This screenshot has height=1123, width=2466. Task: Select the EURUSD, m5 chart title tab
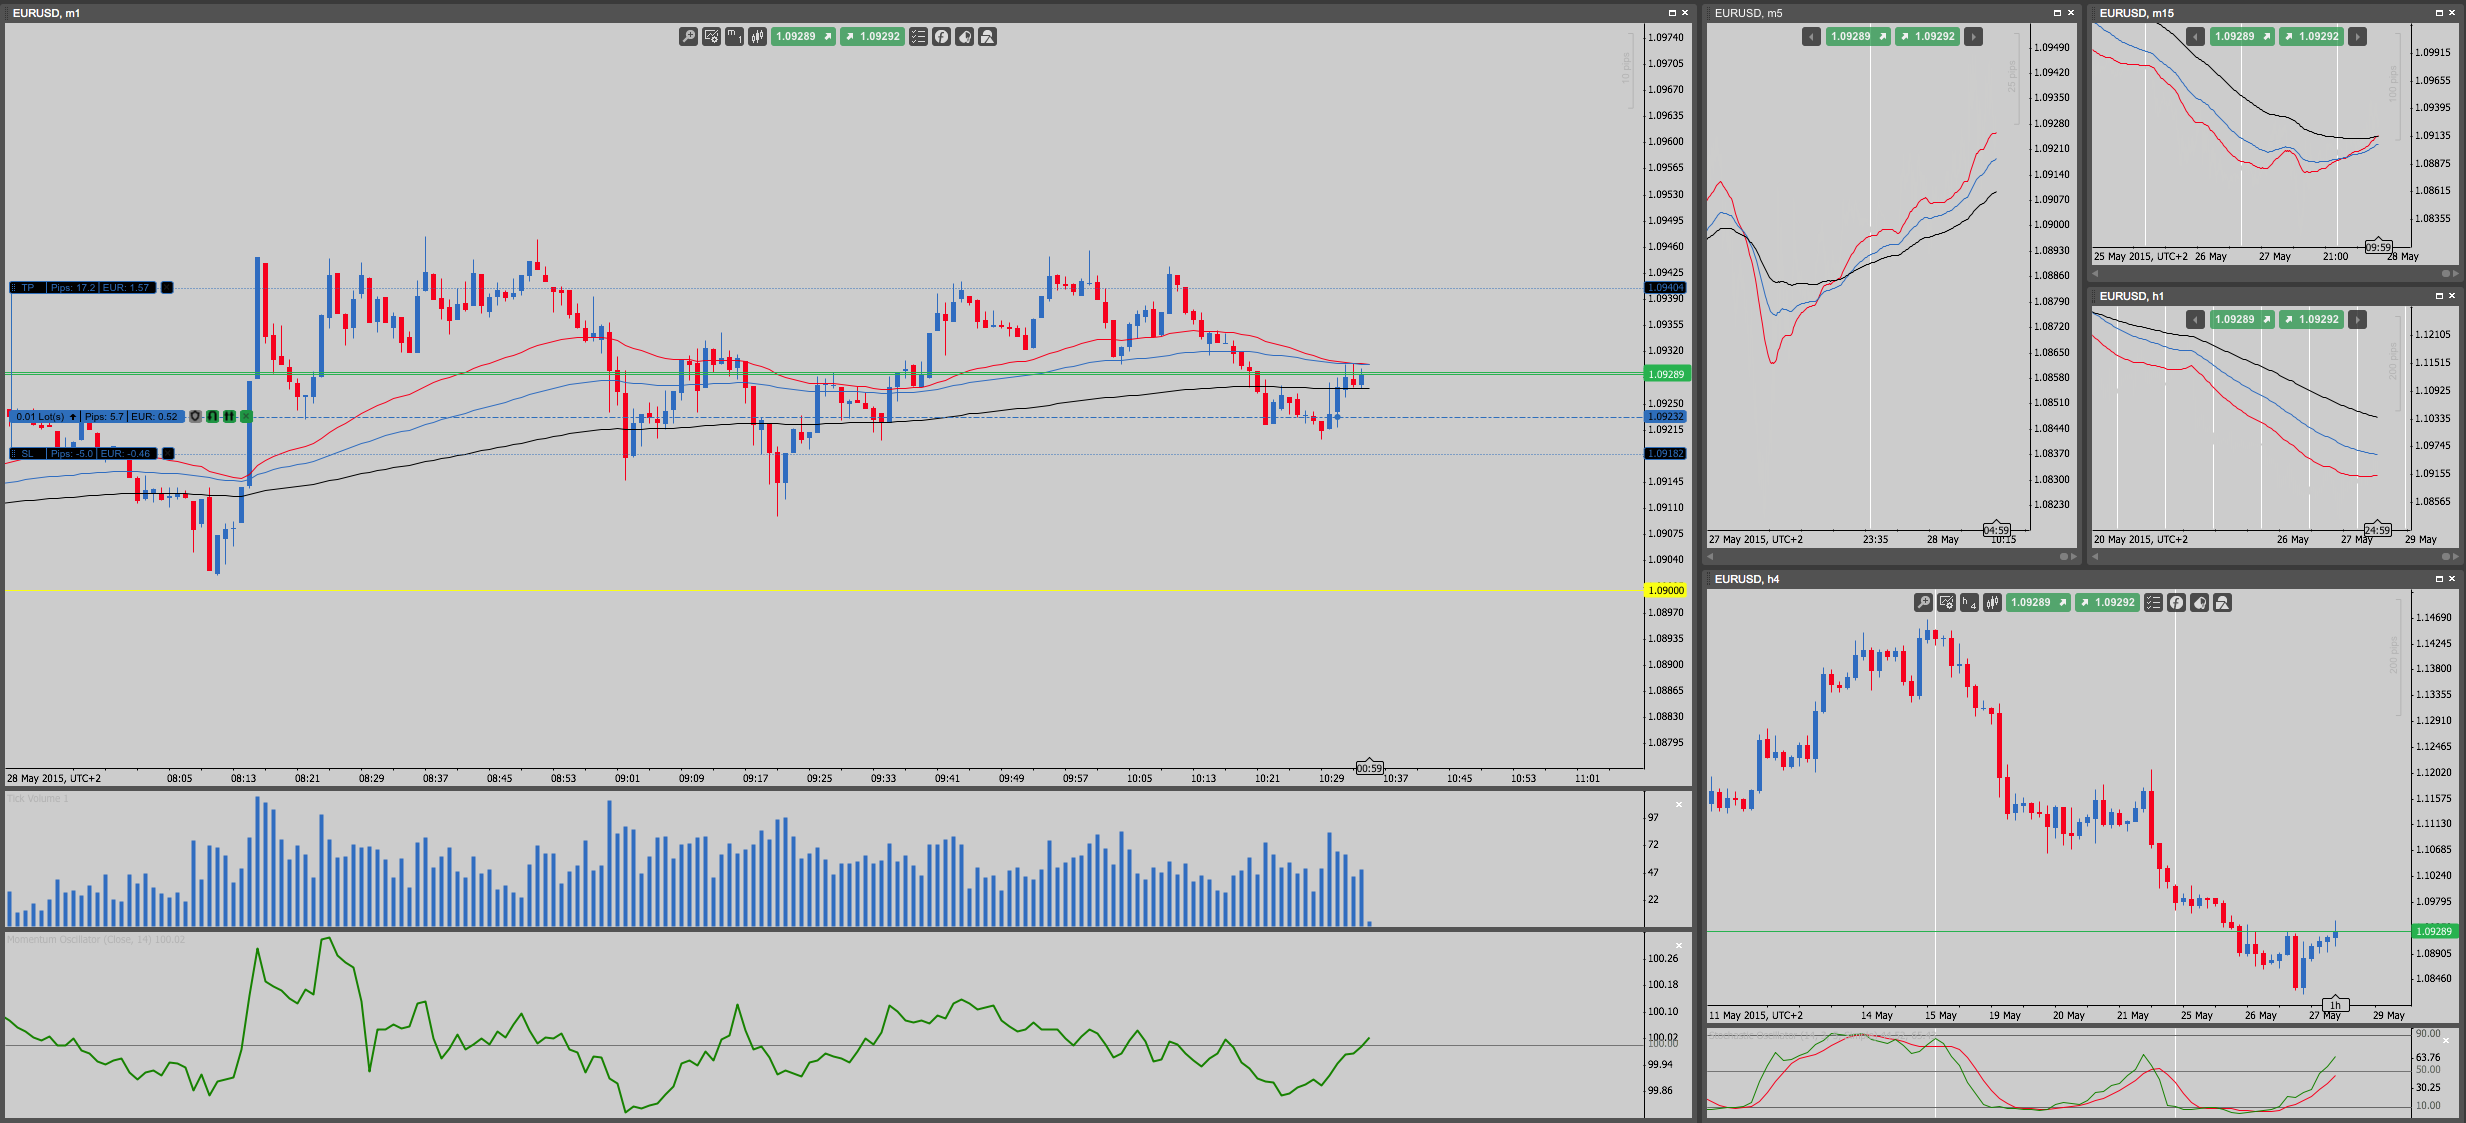coord(1748,13)
